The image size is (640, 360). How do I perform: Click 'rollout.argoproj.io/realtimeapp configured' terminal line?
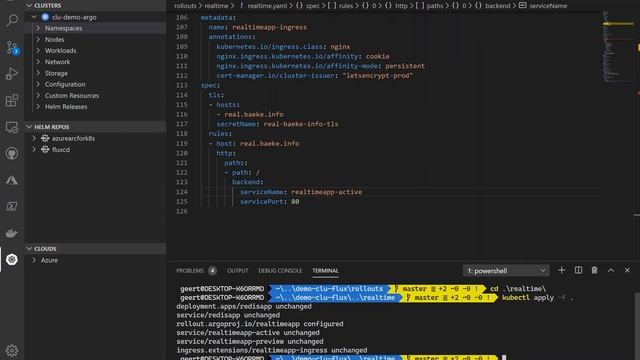(x=260, y=324)
